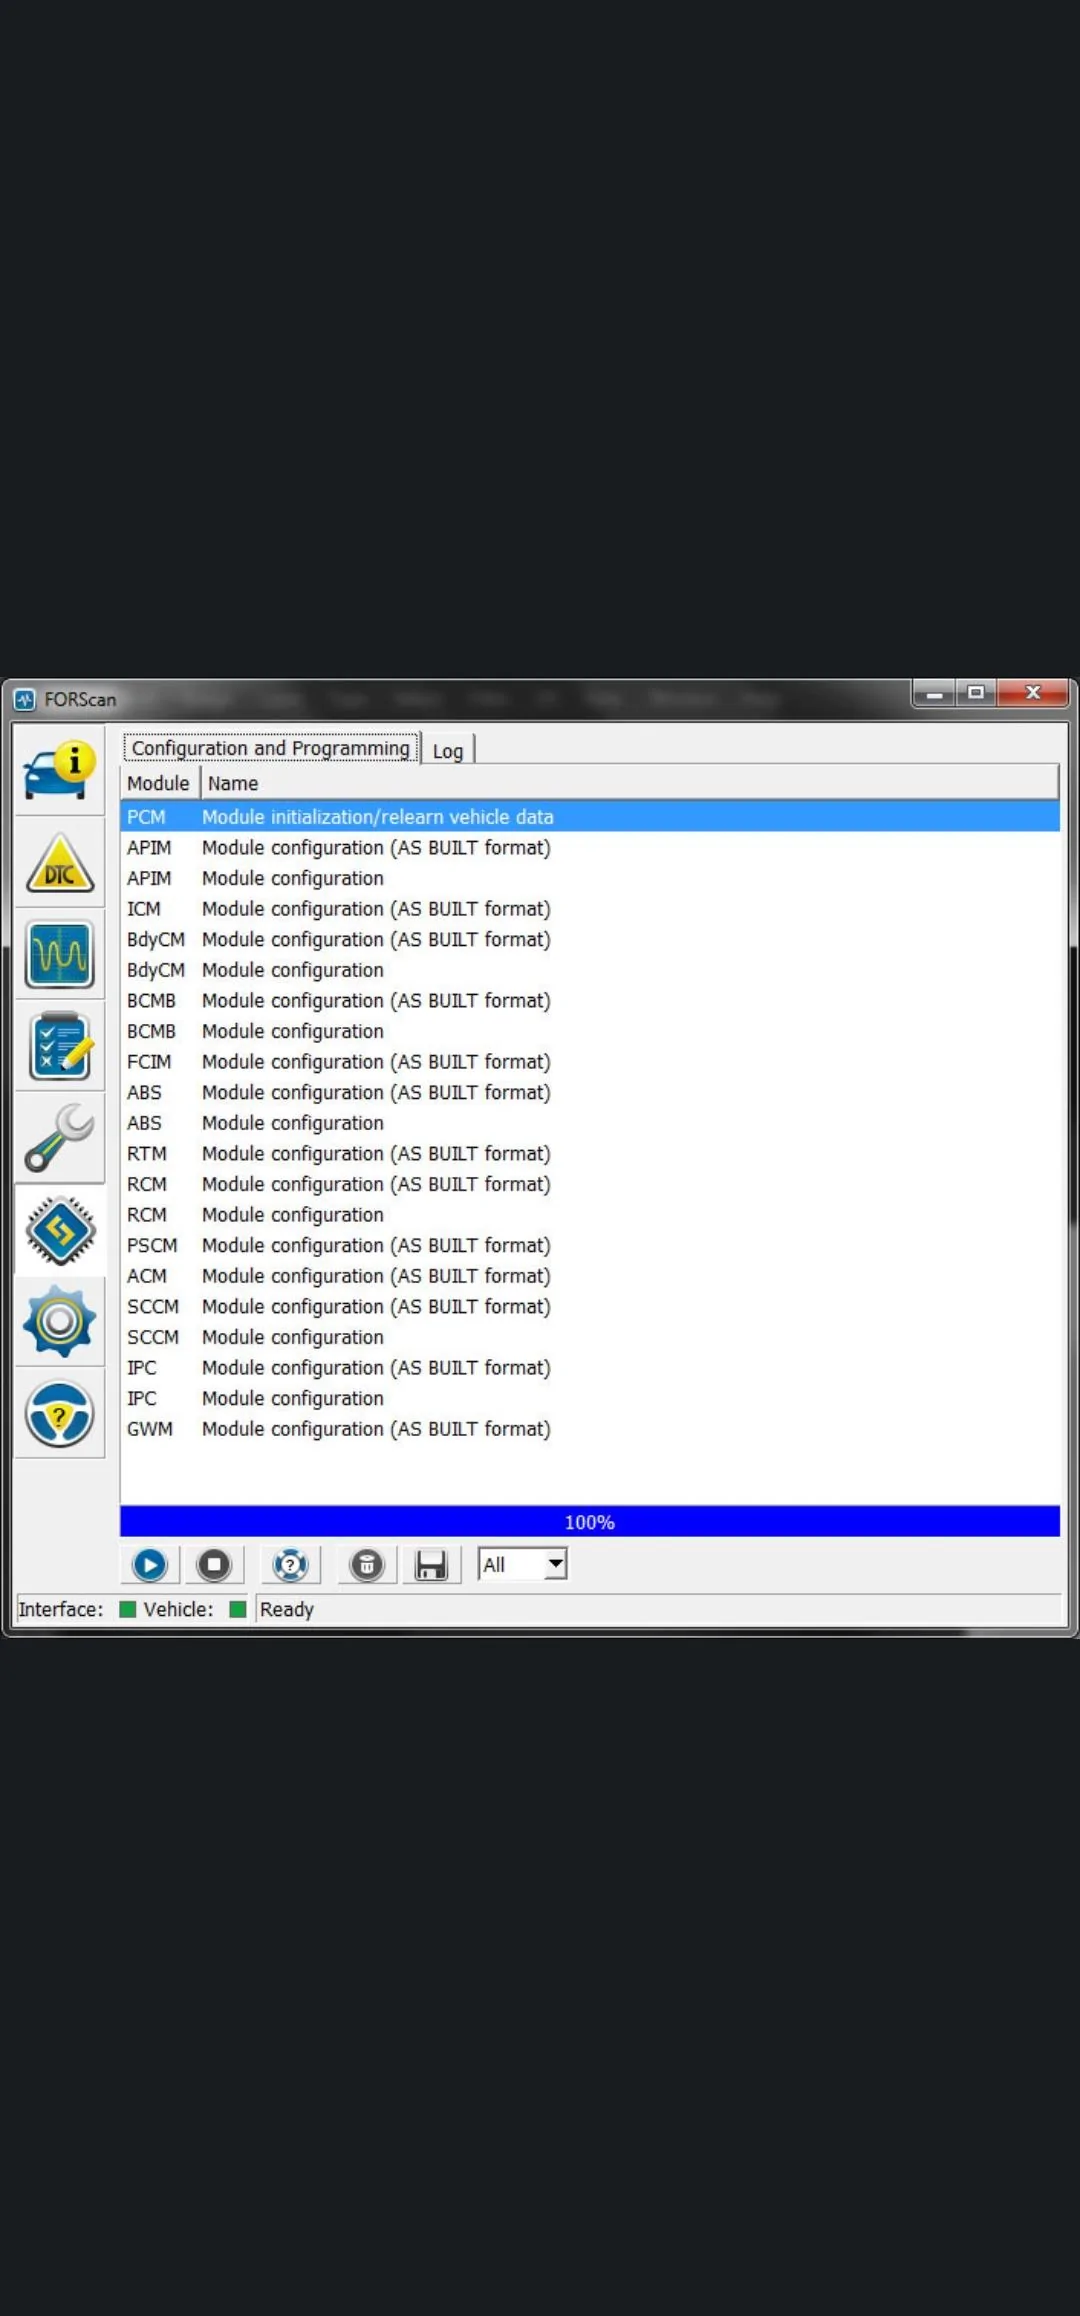Close the FORScan window
The image size is (1080, 2316).
tap(1033, 693)
